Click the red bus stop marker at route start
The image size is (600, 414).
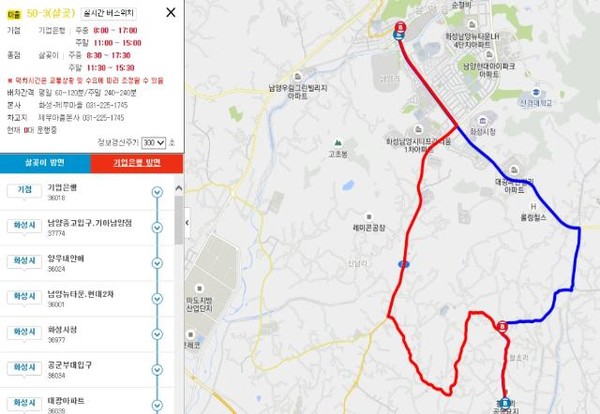coord(400,27)
